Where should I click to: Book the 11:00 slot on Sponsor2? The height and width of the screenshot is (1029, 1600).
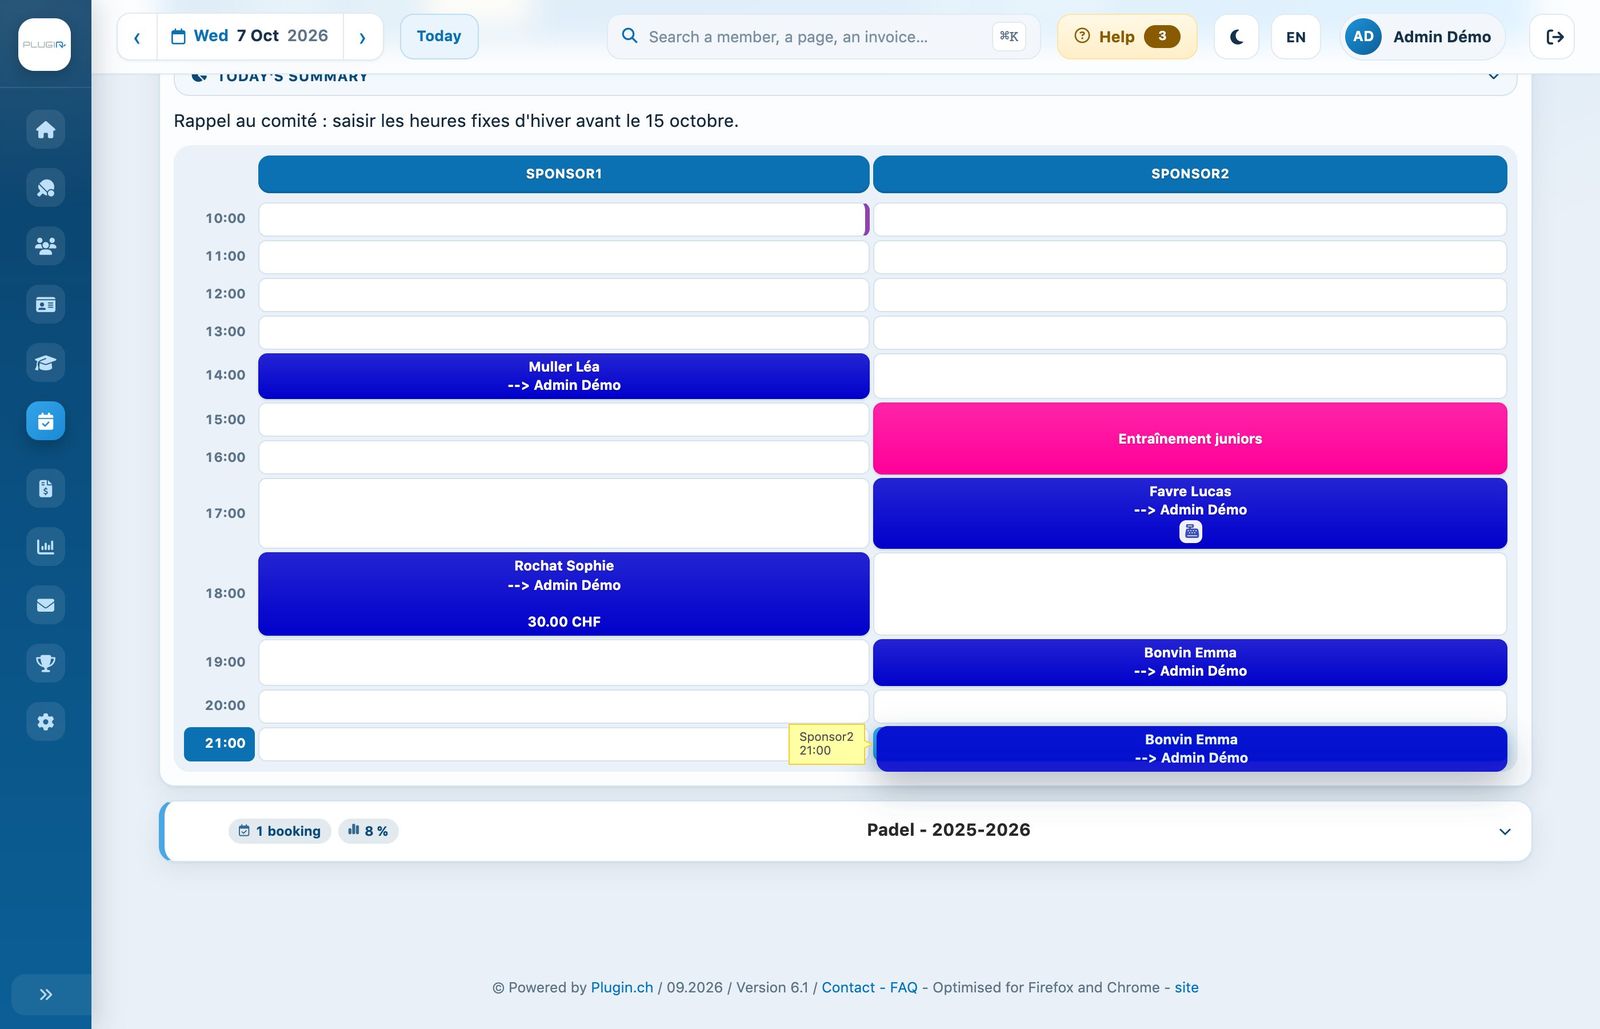1190,257
